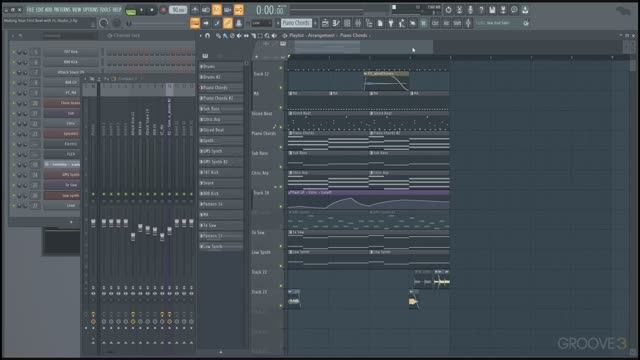The image size is (640, 360).
Task: Open the Playlist options menu arrow
Action: pyautogui.click(x=201, y=36)
